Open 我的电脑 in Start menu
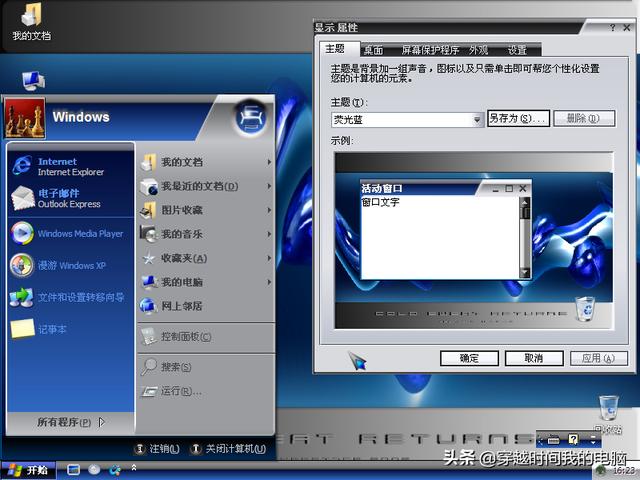Image resolution: width=640 pixels, height=480 pixels. tap(206, 282)
